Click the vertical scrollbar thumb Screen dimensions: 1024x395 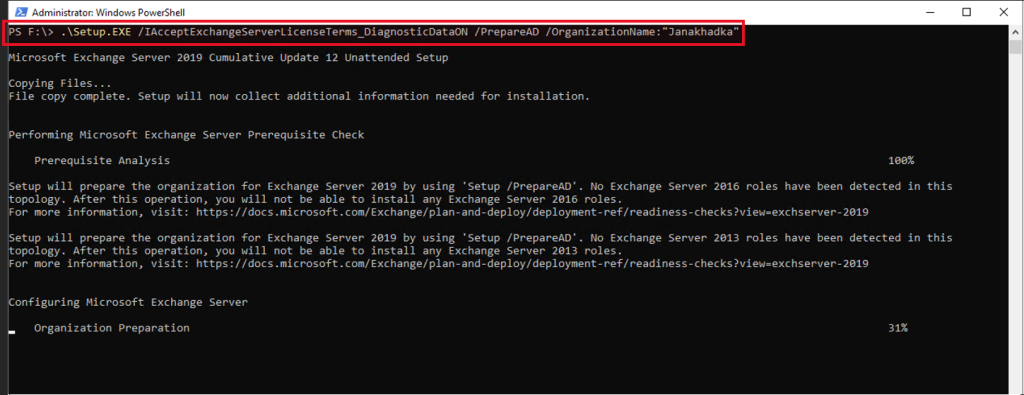point(1016,47)
